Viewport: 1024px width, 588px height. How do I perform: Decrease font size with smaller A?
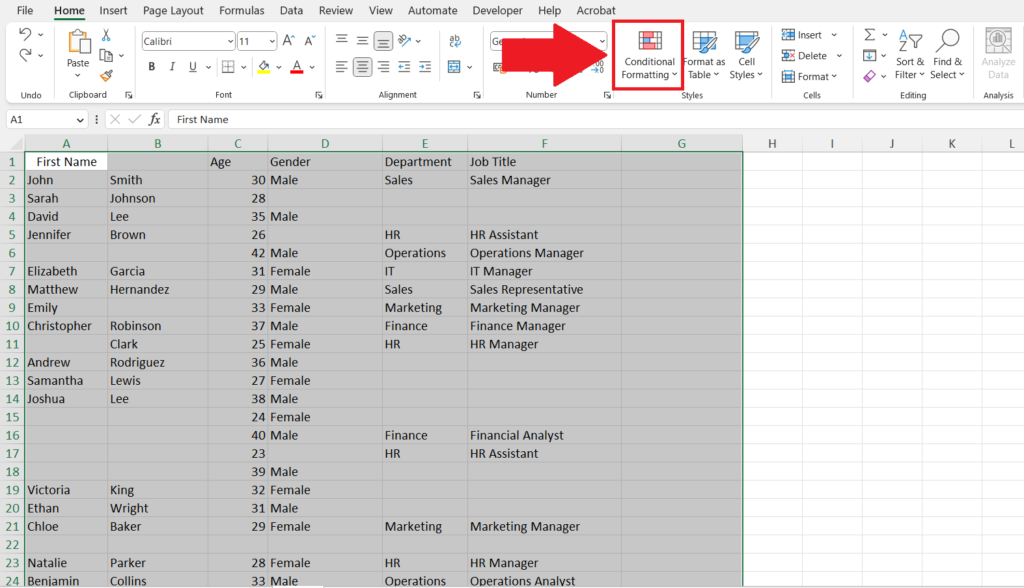tap(310, 41)
